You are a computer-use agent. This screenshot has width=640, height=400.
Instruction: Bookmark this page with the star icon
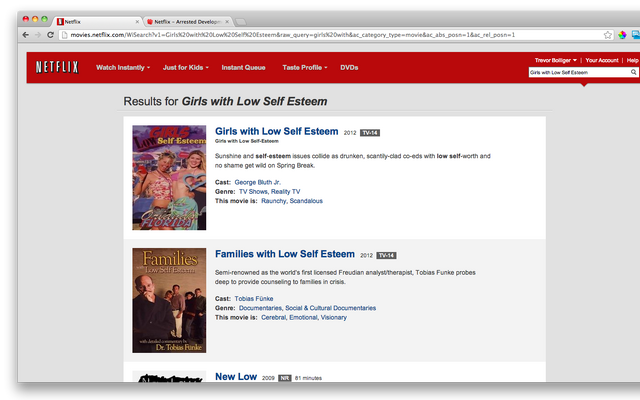[608, 35]
